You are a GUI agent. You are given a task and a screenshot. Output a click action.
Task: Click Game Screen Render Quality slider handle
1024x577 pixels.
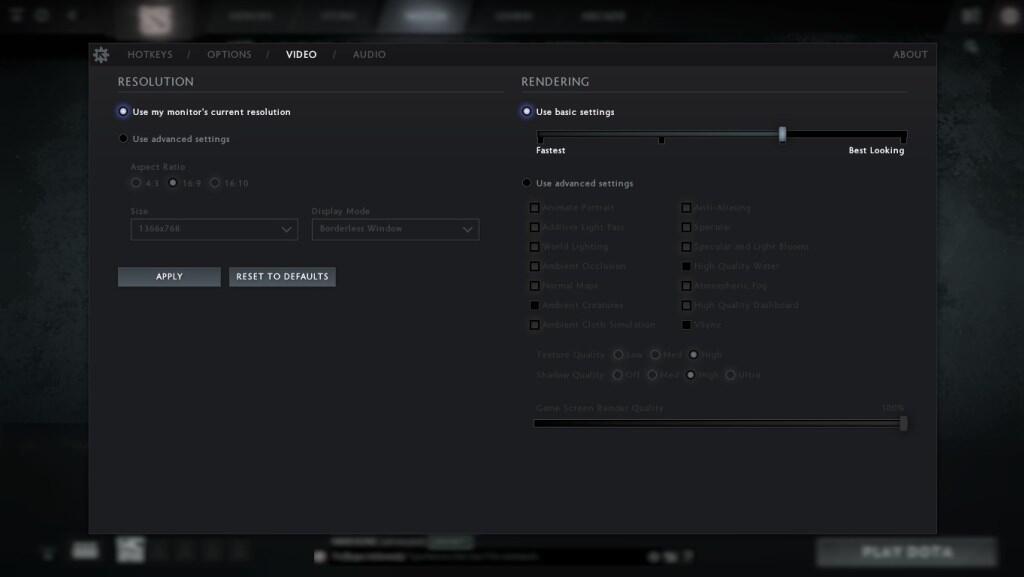click(x=903, y=424)
